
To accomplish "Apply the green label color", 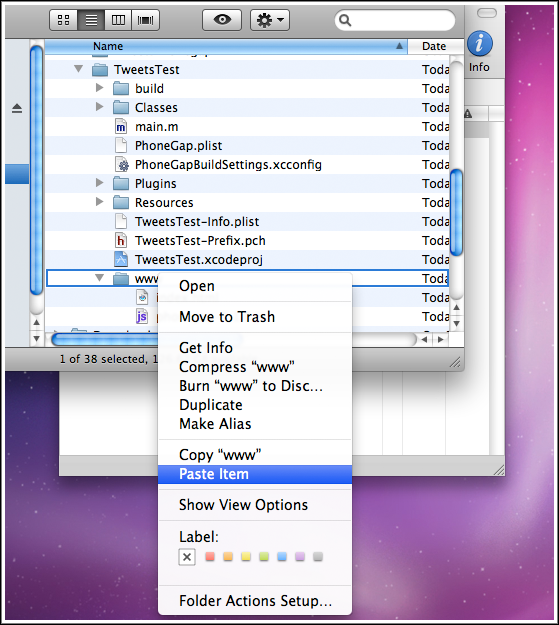I will [264, 556].
